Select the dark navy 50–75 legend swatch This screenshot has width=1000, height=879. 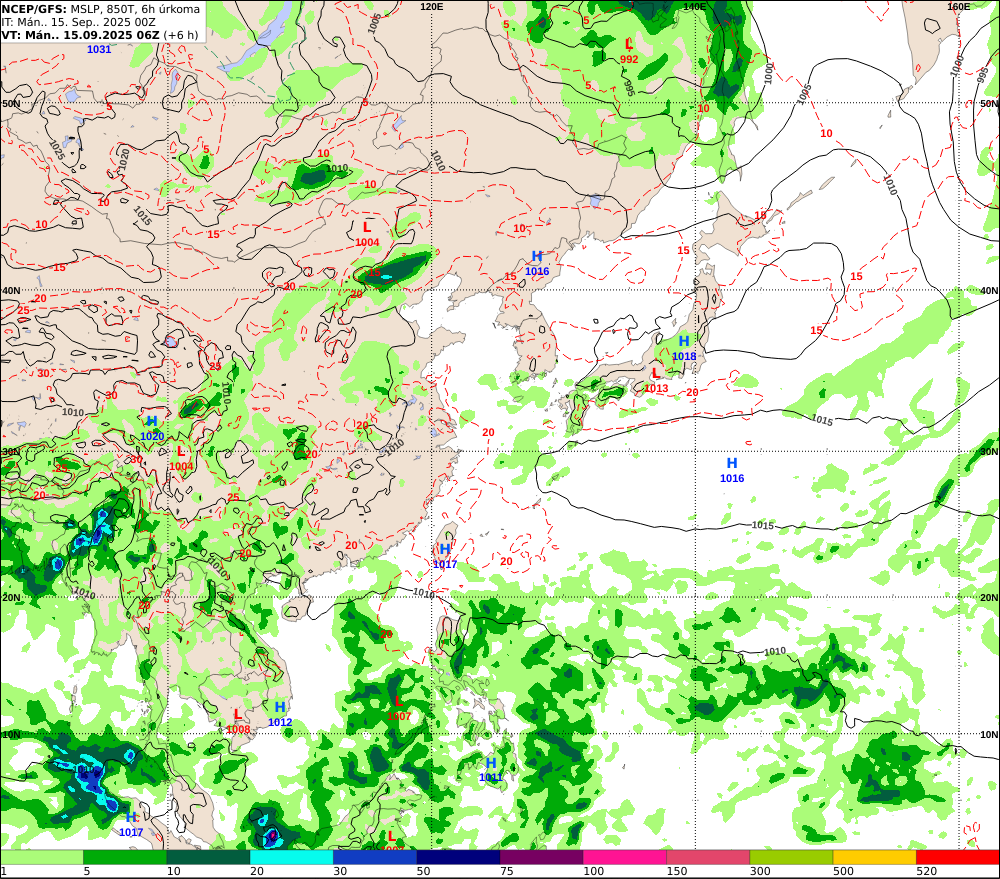(x=458, y=857)
